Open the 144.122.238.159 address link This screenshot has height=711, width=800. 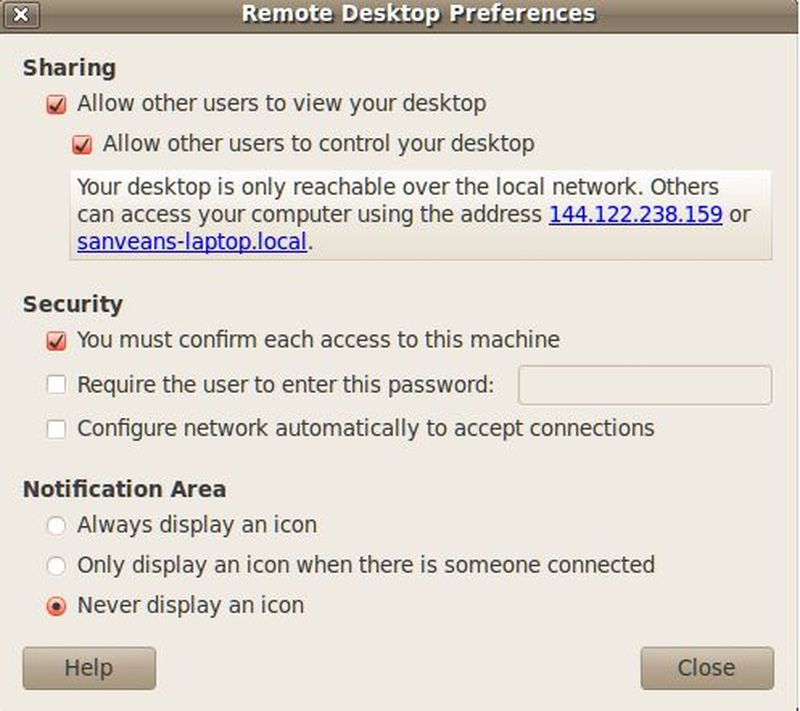pos(635,215)
